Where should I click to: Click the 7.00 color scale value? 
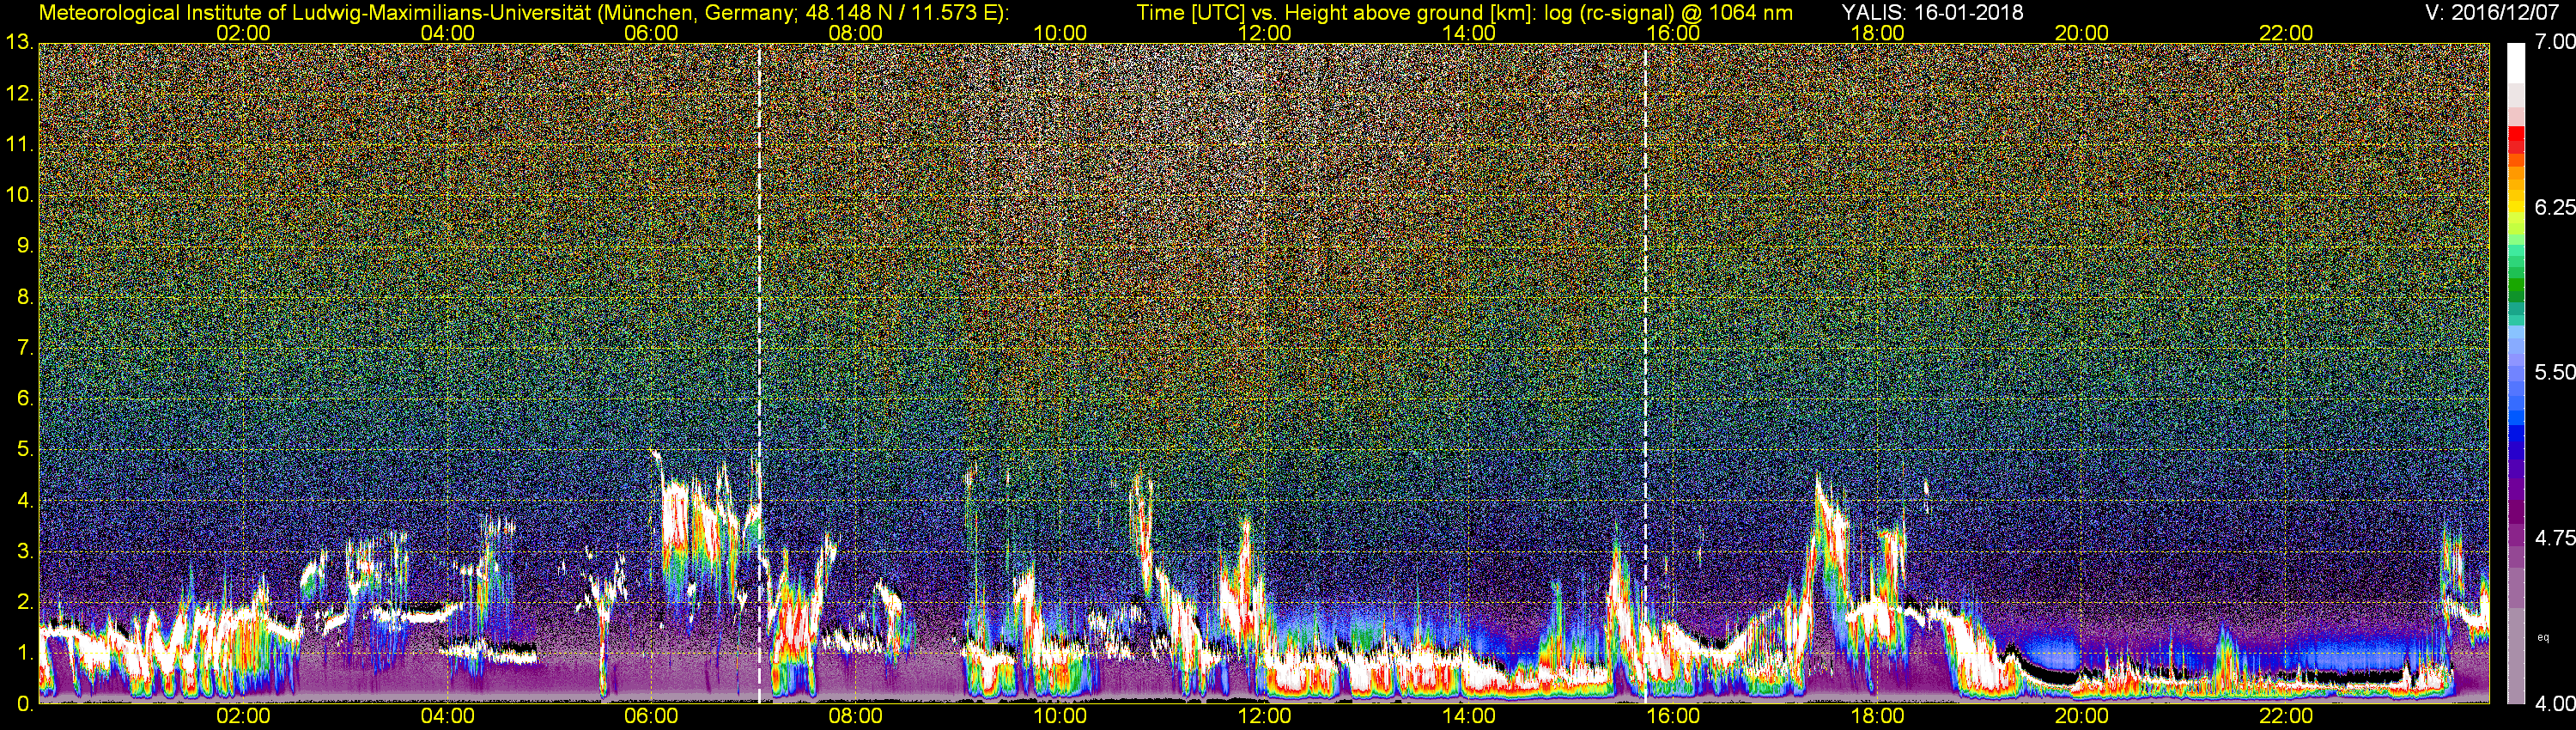point(2554,42)
